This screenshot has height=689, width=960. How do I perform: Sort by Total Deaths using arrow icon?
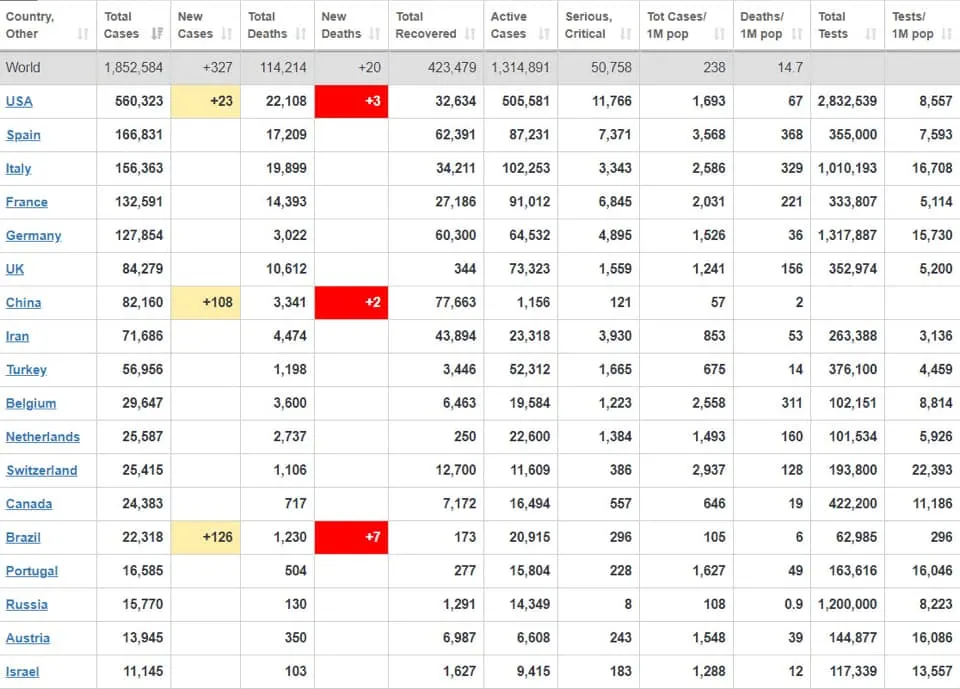[301, 34]
